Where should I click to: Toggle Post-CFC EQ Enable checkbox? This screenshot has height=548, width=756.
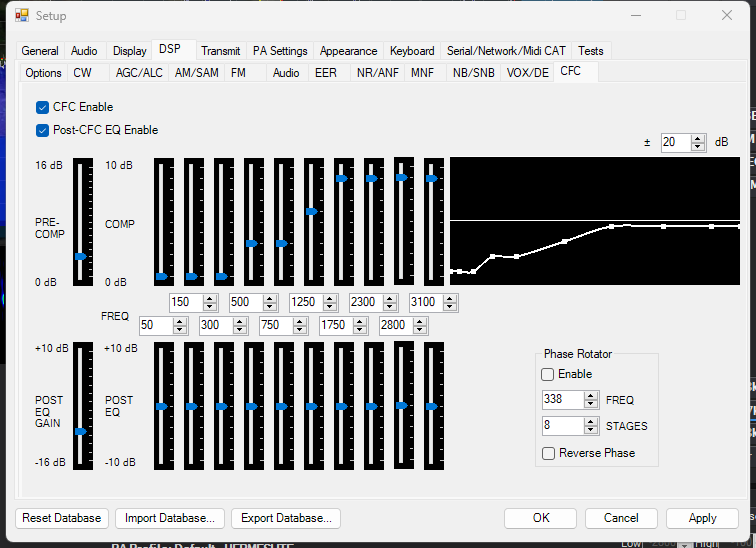click(x=43, y=130)
